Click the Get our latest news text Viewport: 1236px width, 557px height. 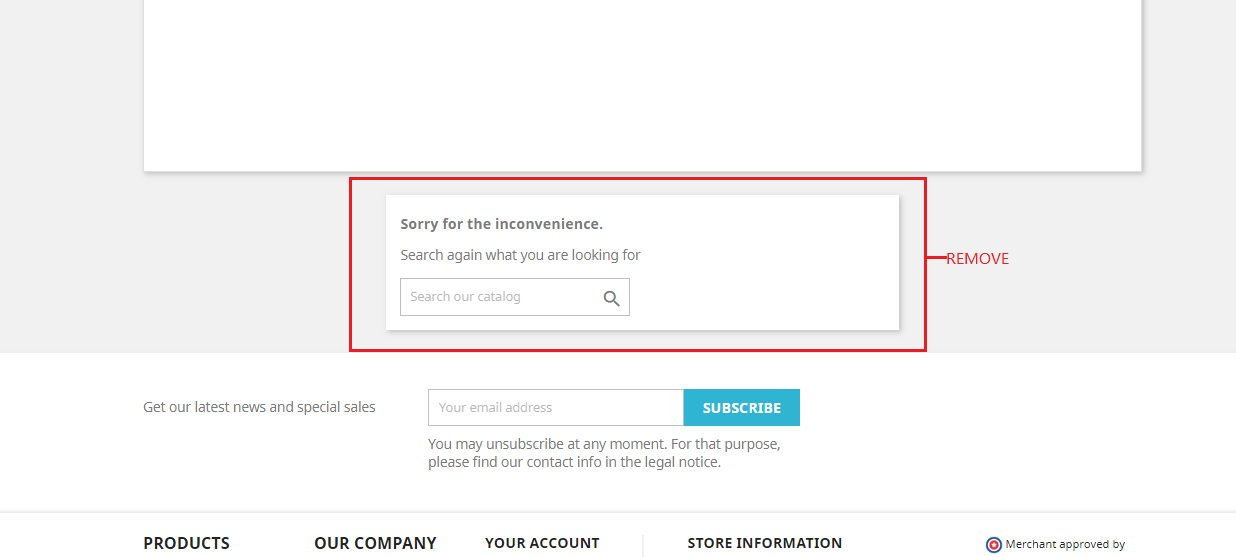click(x=259, y=407)
